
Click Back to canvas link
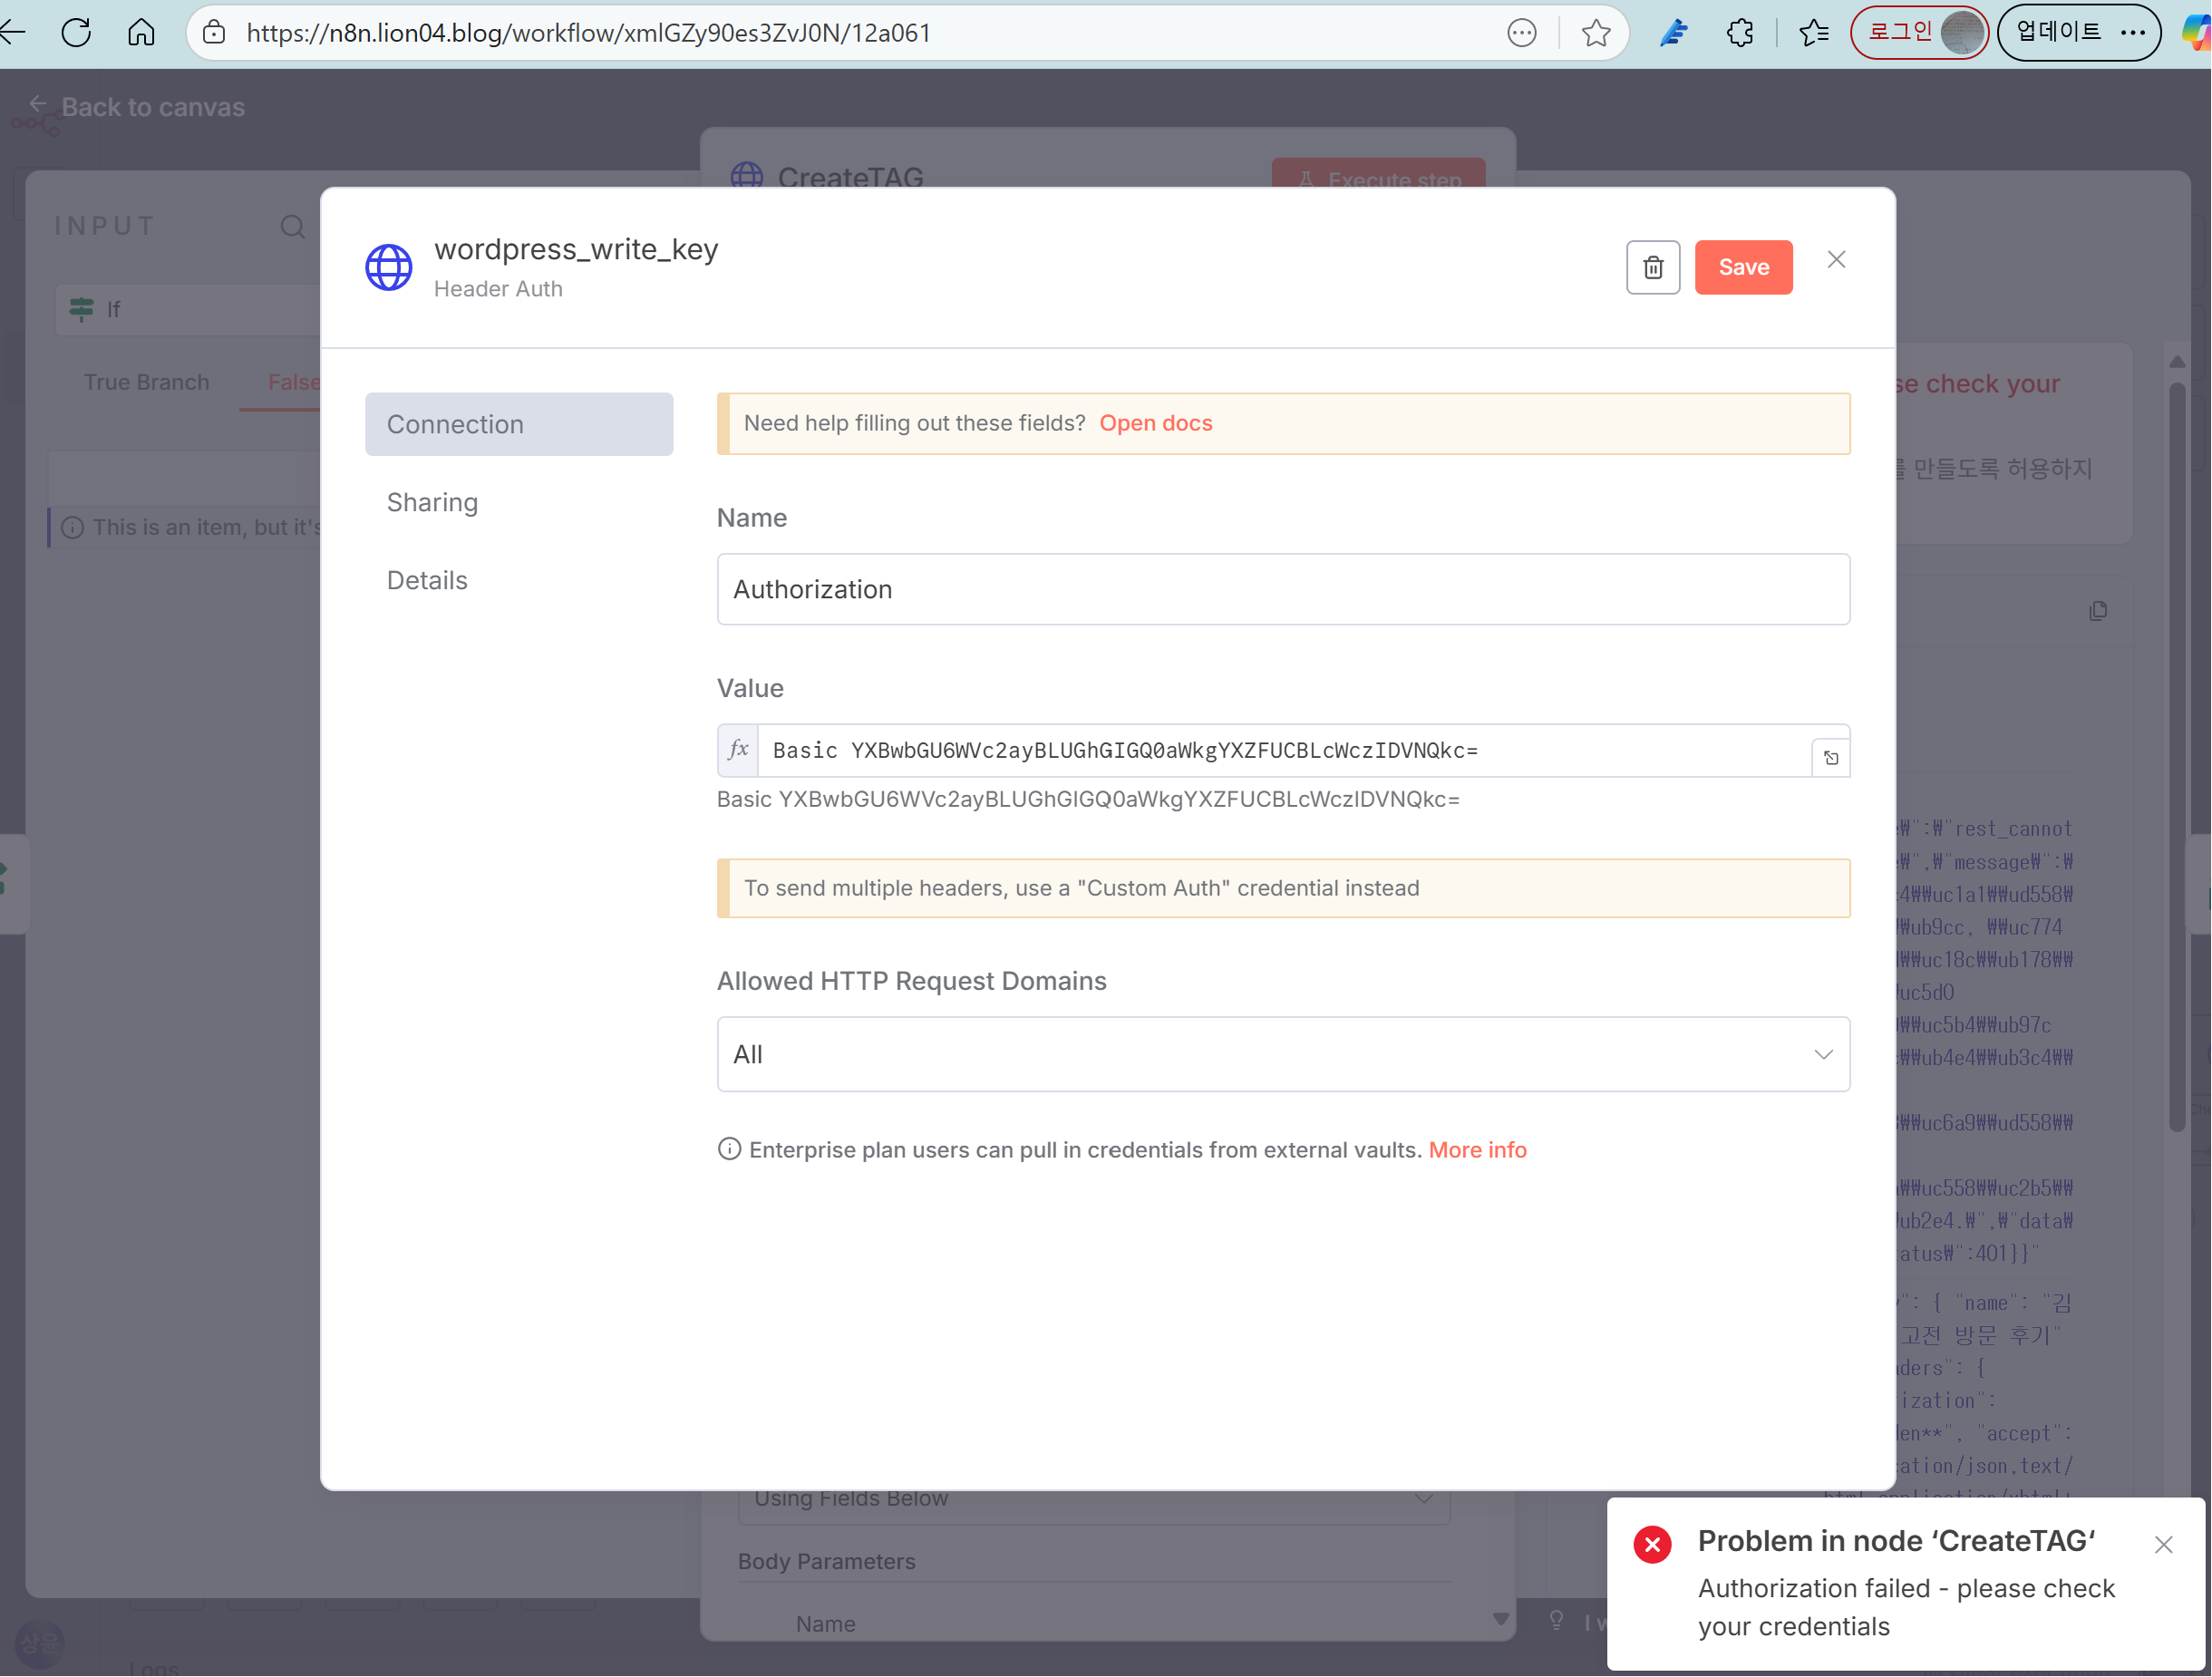[136, 107]
